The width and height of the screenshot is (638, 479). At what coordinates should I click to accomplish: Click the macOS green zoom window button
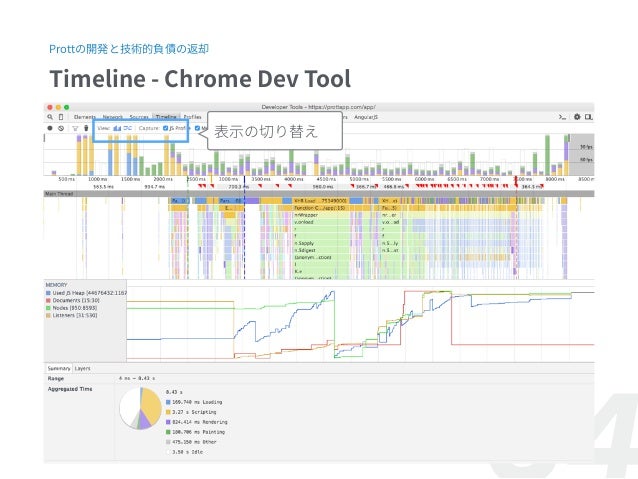pos(67,107)
